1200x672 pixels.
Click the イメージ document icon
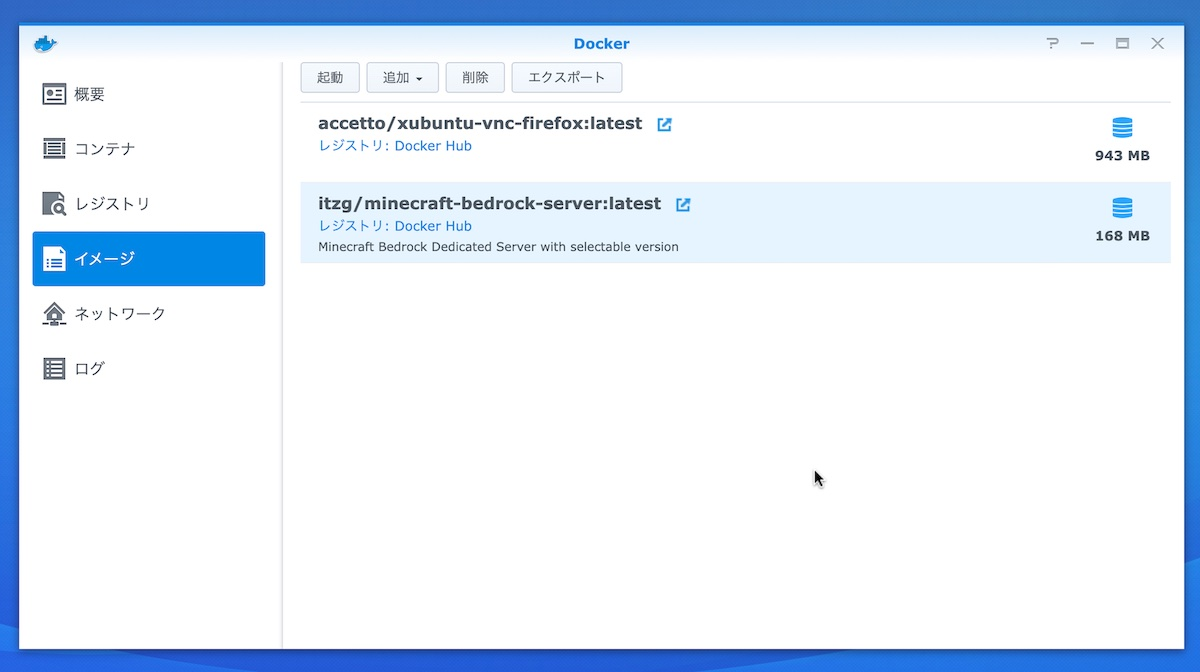click(x=54, y=259)
